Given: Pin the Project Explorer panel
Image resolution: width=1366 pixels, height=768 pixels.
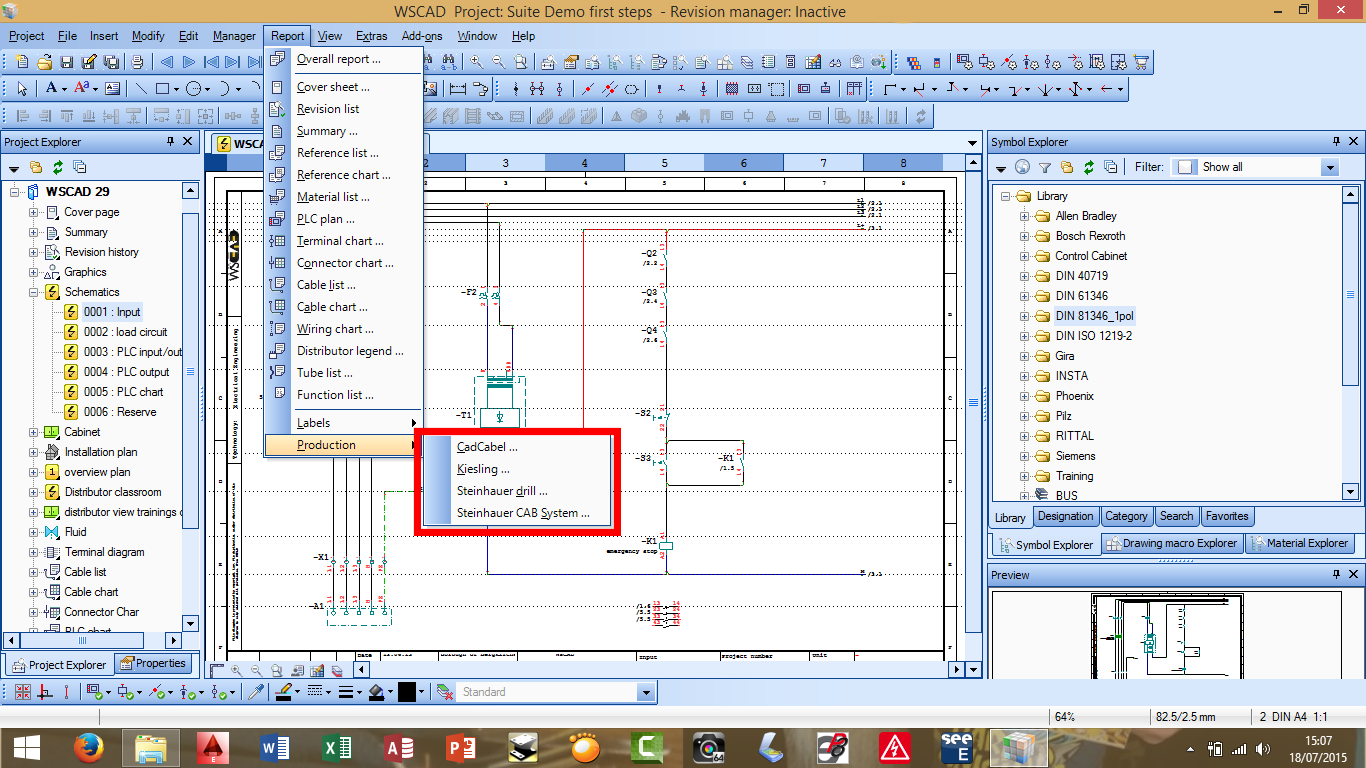Looking at the screenshot, I should (171, 142).
